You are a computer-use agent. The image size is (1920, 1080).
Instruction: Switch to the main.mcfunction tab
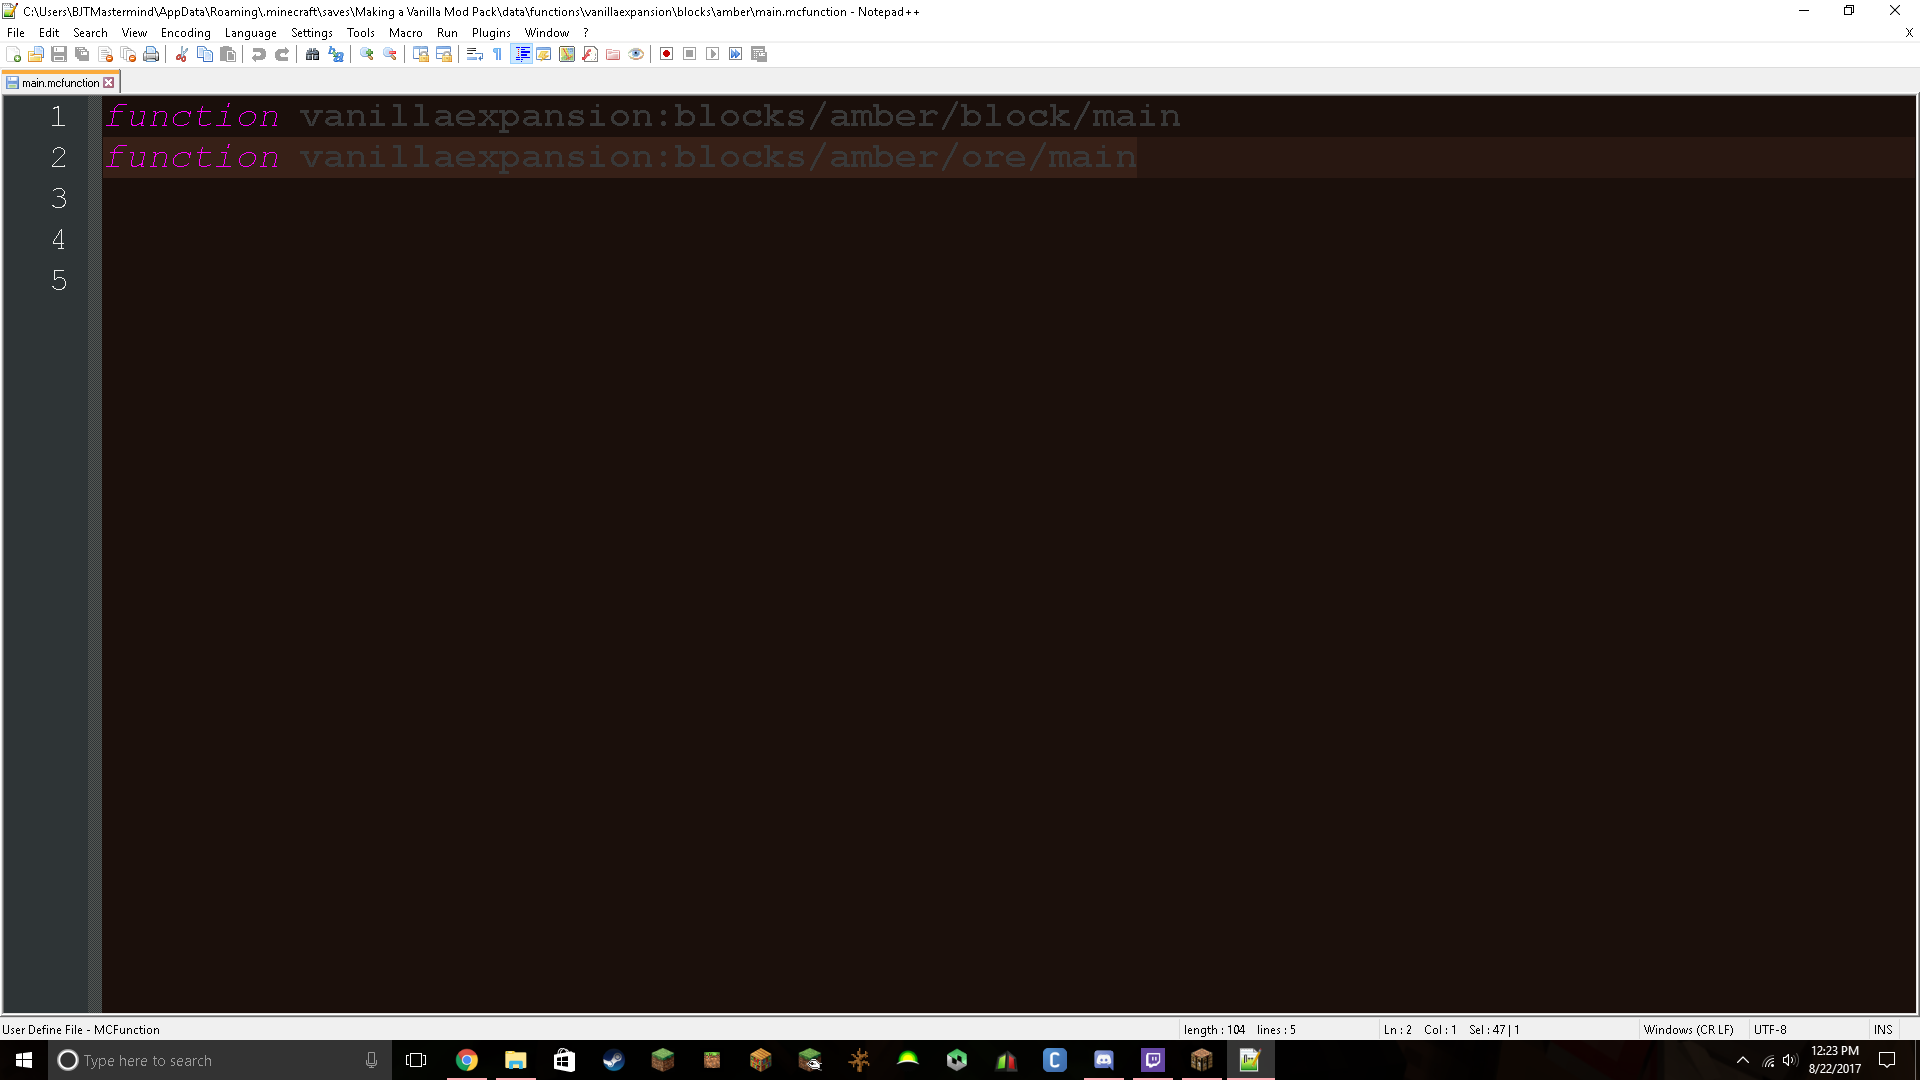point(60,83)
